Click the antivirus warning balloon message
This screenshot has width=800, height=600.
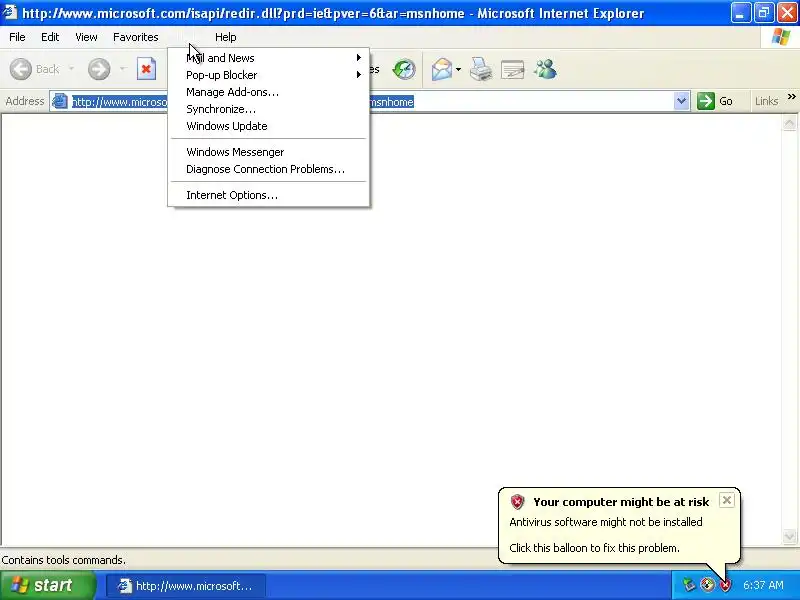coord(606,522)
